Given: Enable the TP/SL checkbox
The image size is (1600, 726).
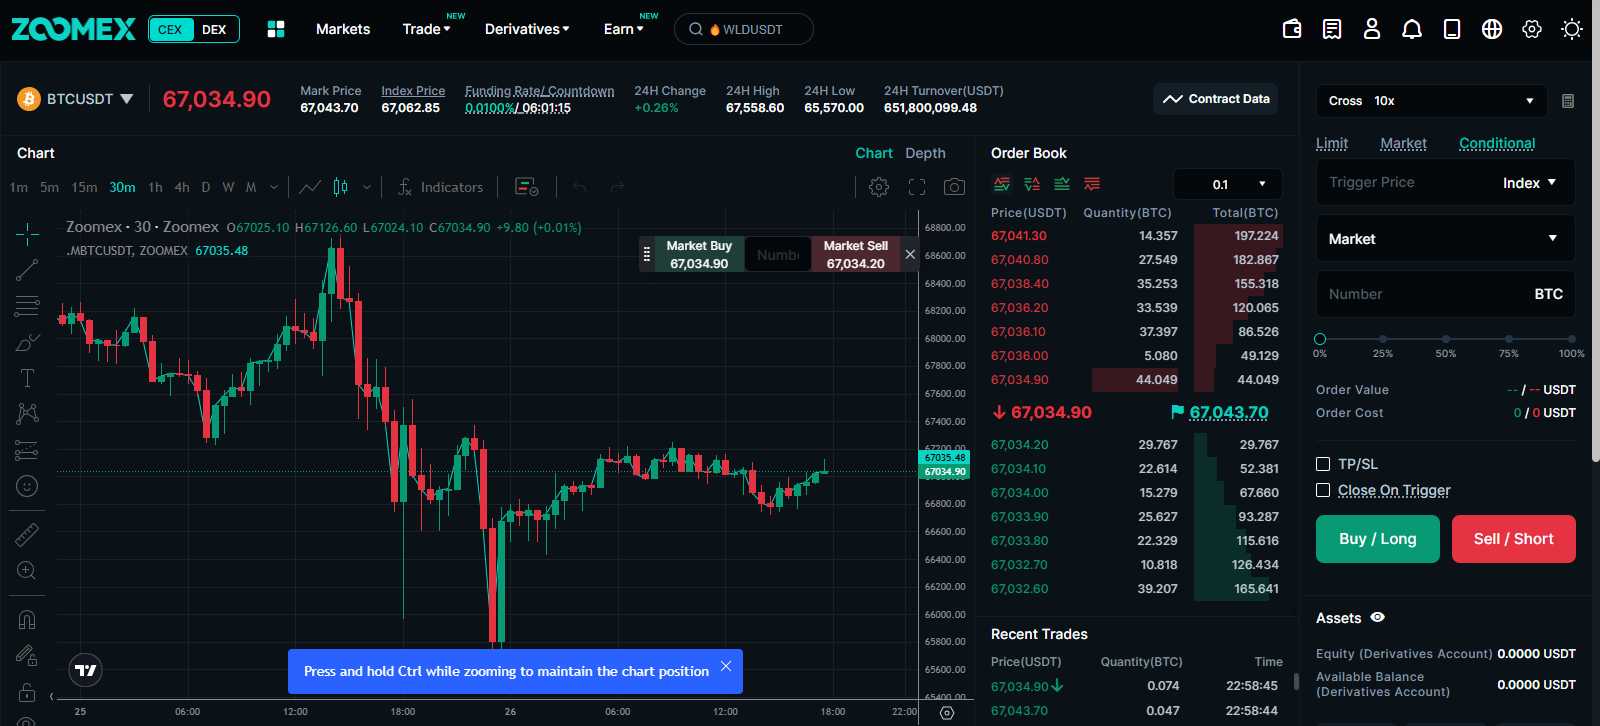Looking at the screenshot, I should point(1323,464).
